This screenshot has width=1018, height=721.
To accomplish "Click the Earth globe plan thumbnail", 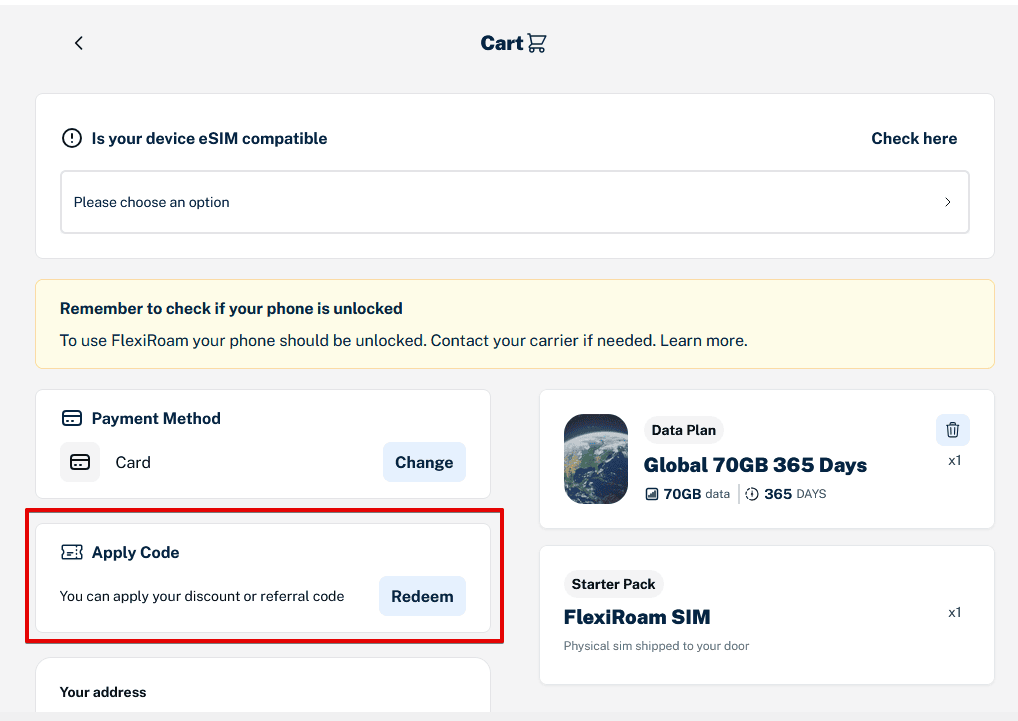I will pyautogui.click(x=596, y=459).
